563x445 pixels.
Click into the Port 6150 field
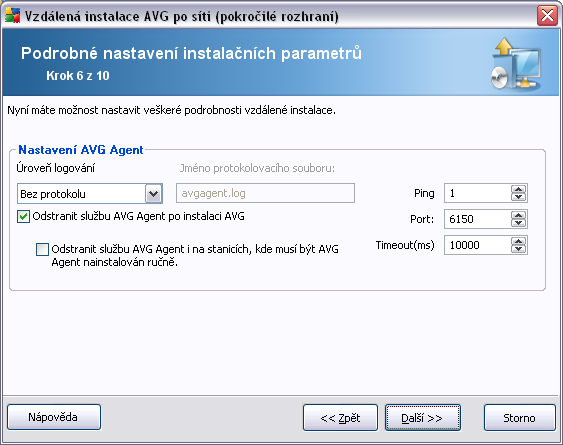[x=478, y=219]
